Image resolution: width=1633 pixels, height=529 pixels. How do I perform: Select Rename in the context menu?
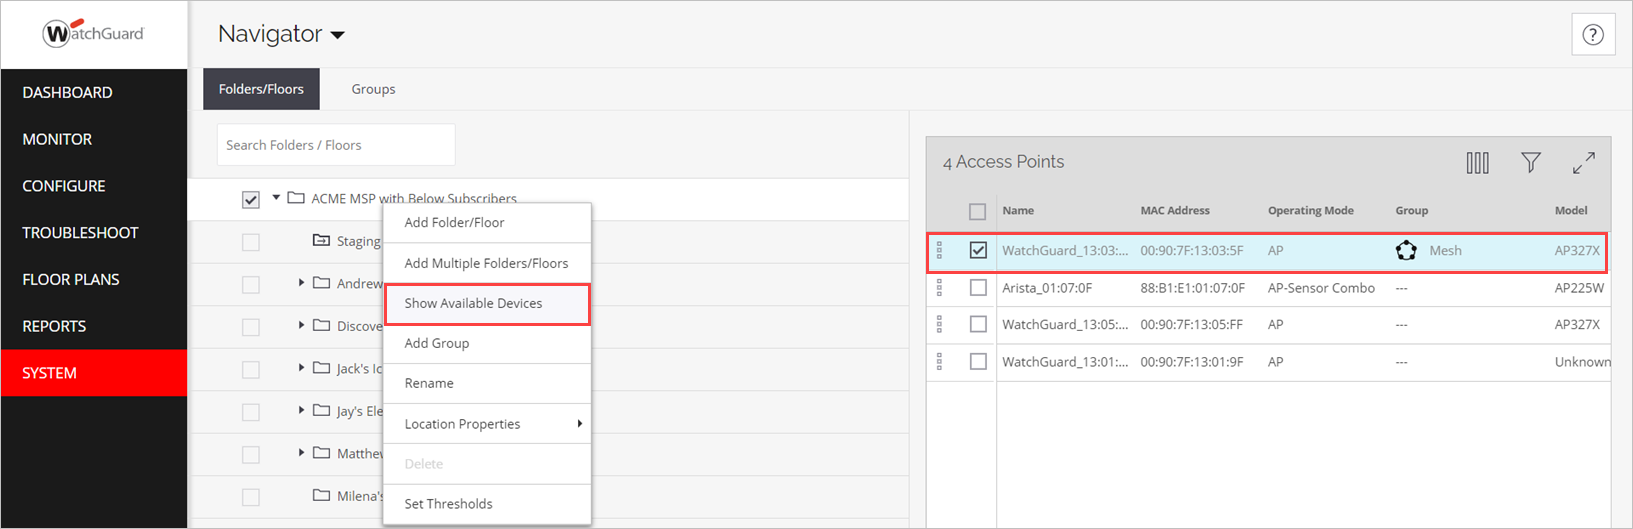point(487,384)
